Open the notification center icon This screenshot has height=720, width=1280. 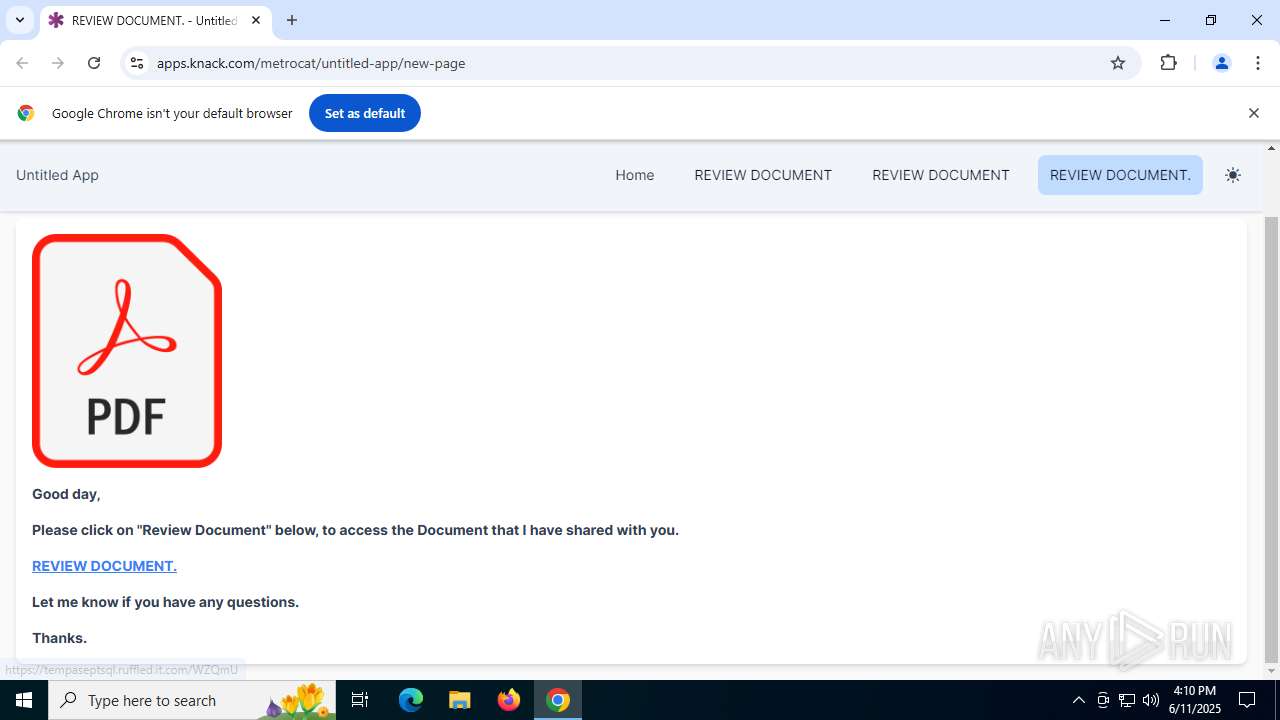pos(1247,700)
